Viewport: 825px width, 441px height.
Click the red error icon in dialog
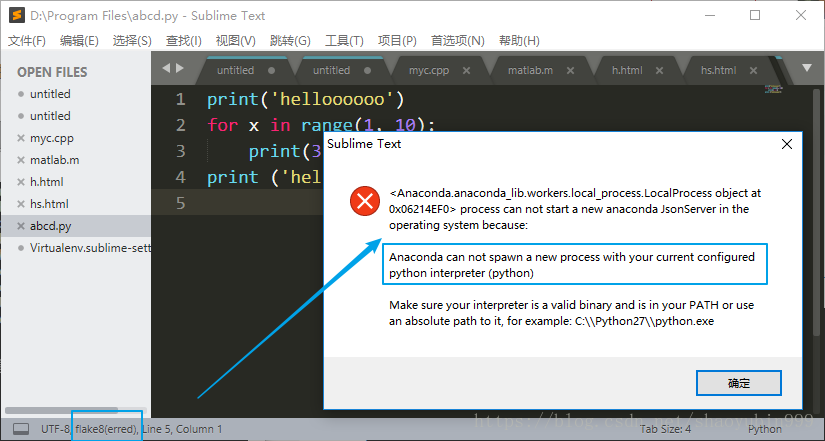click(x=365, y=201)
